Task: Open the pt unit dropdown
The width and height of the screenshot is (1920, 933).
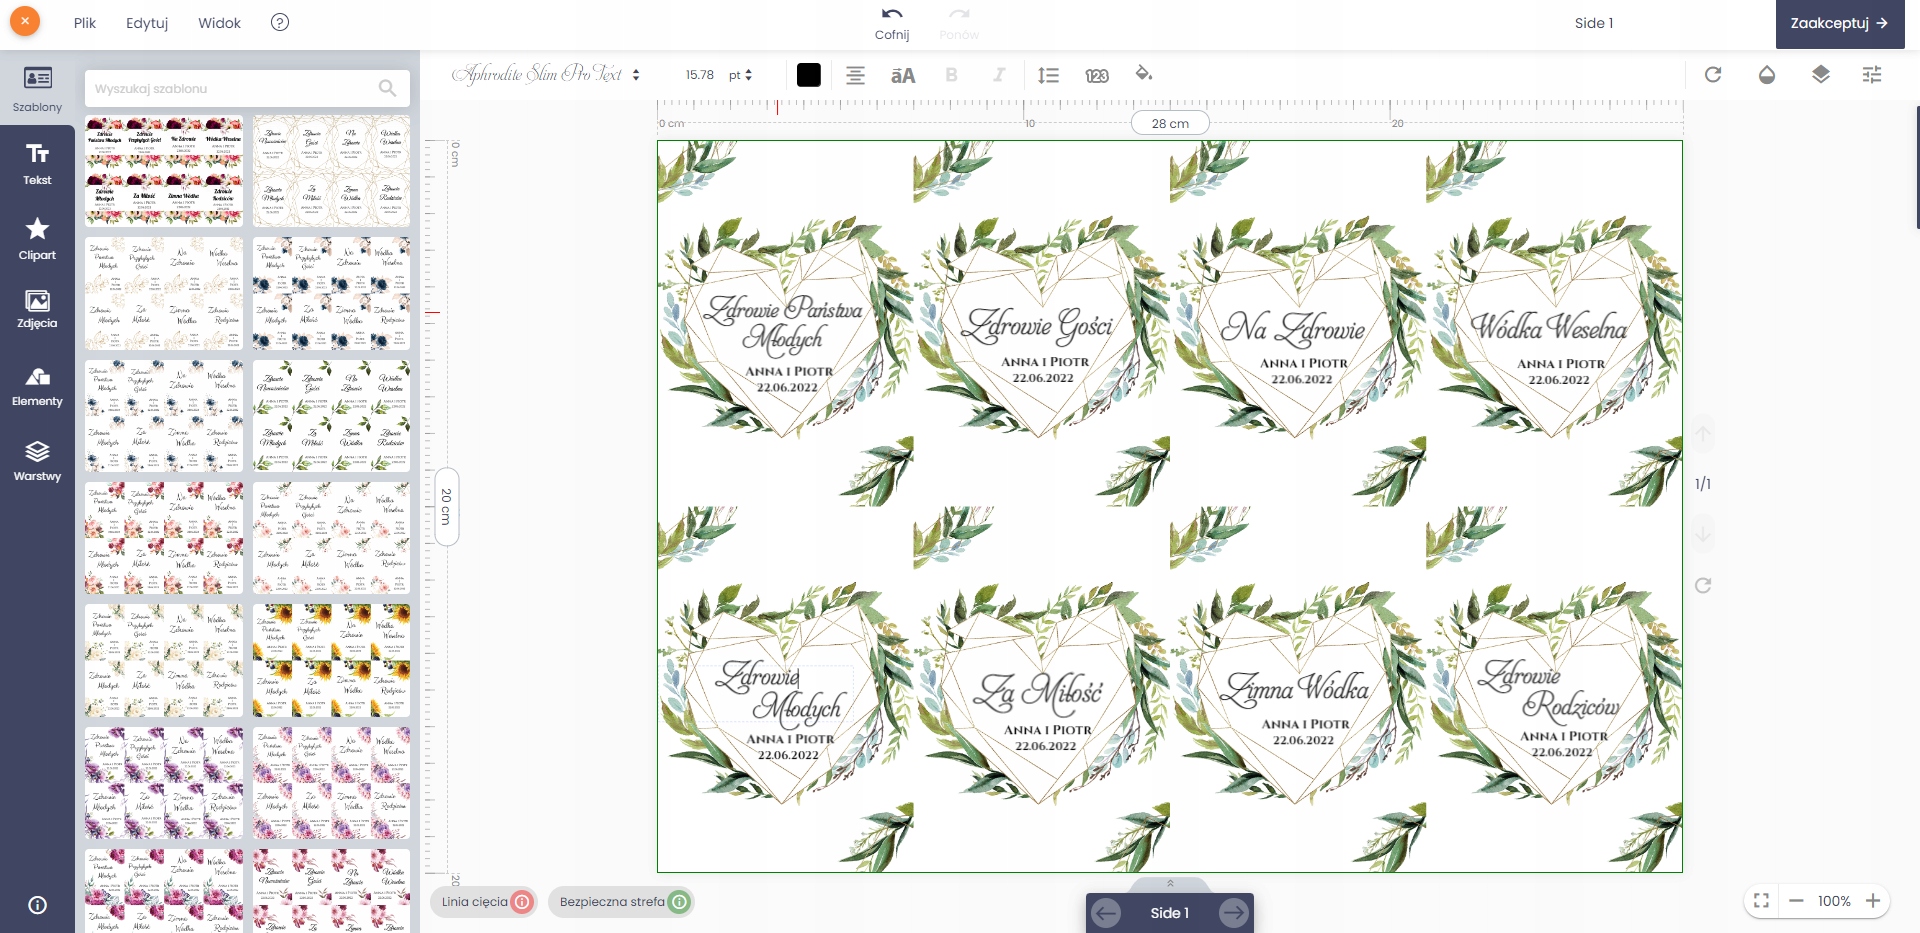Action: [740, 75]
